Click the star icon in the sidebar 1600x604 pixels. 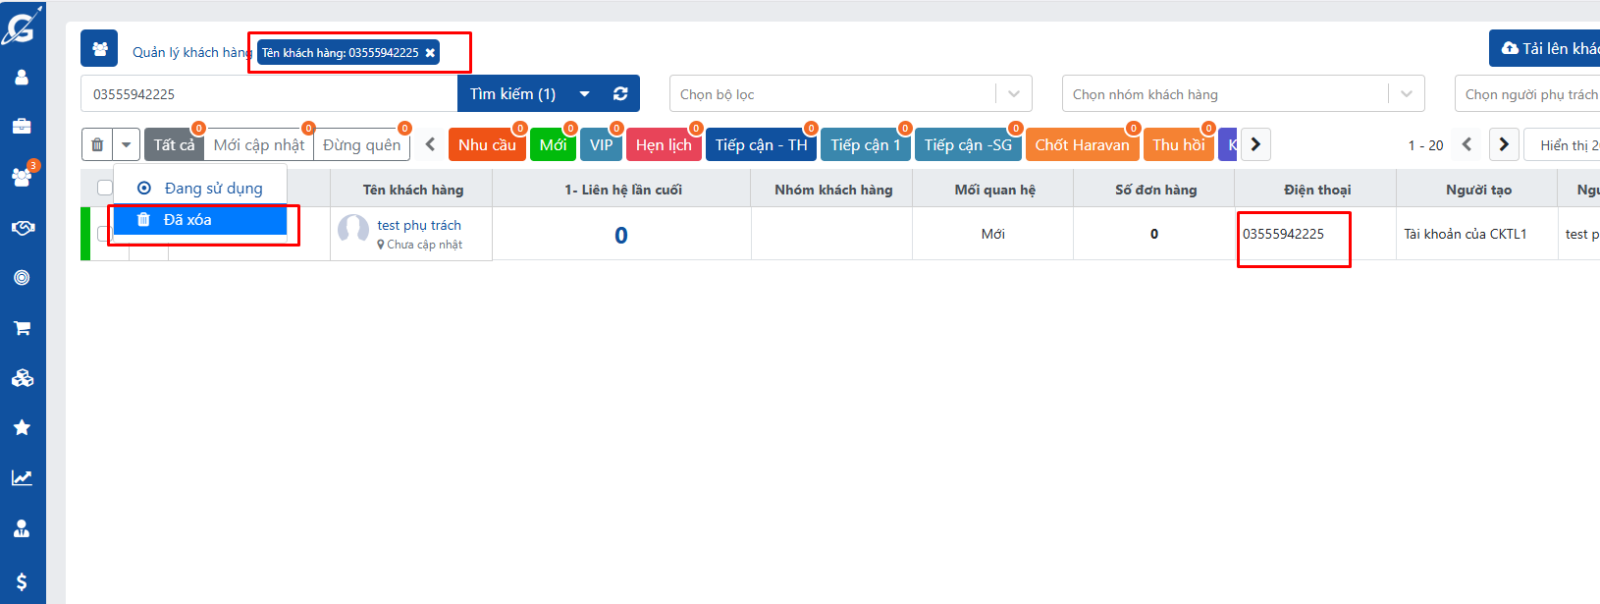pyautogui.click(x=21, y=428)
